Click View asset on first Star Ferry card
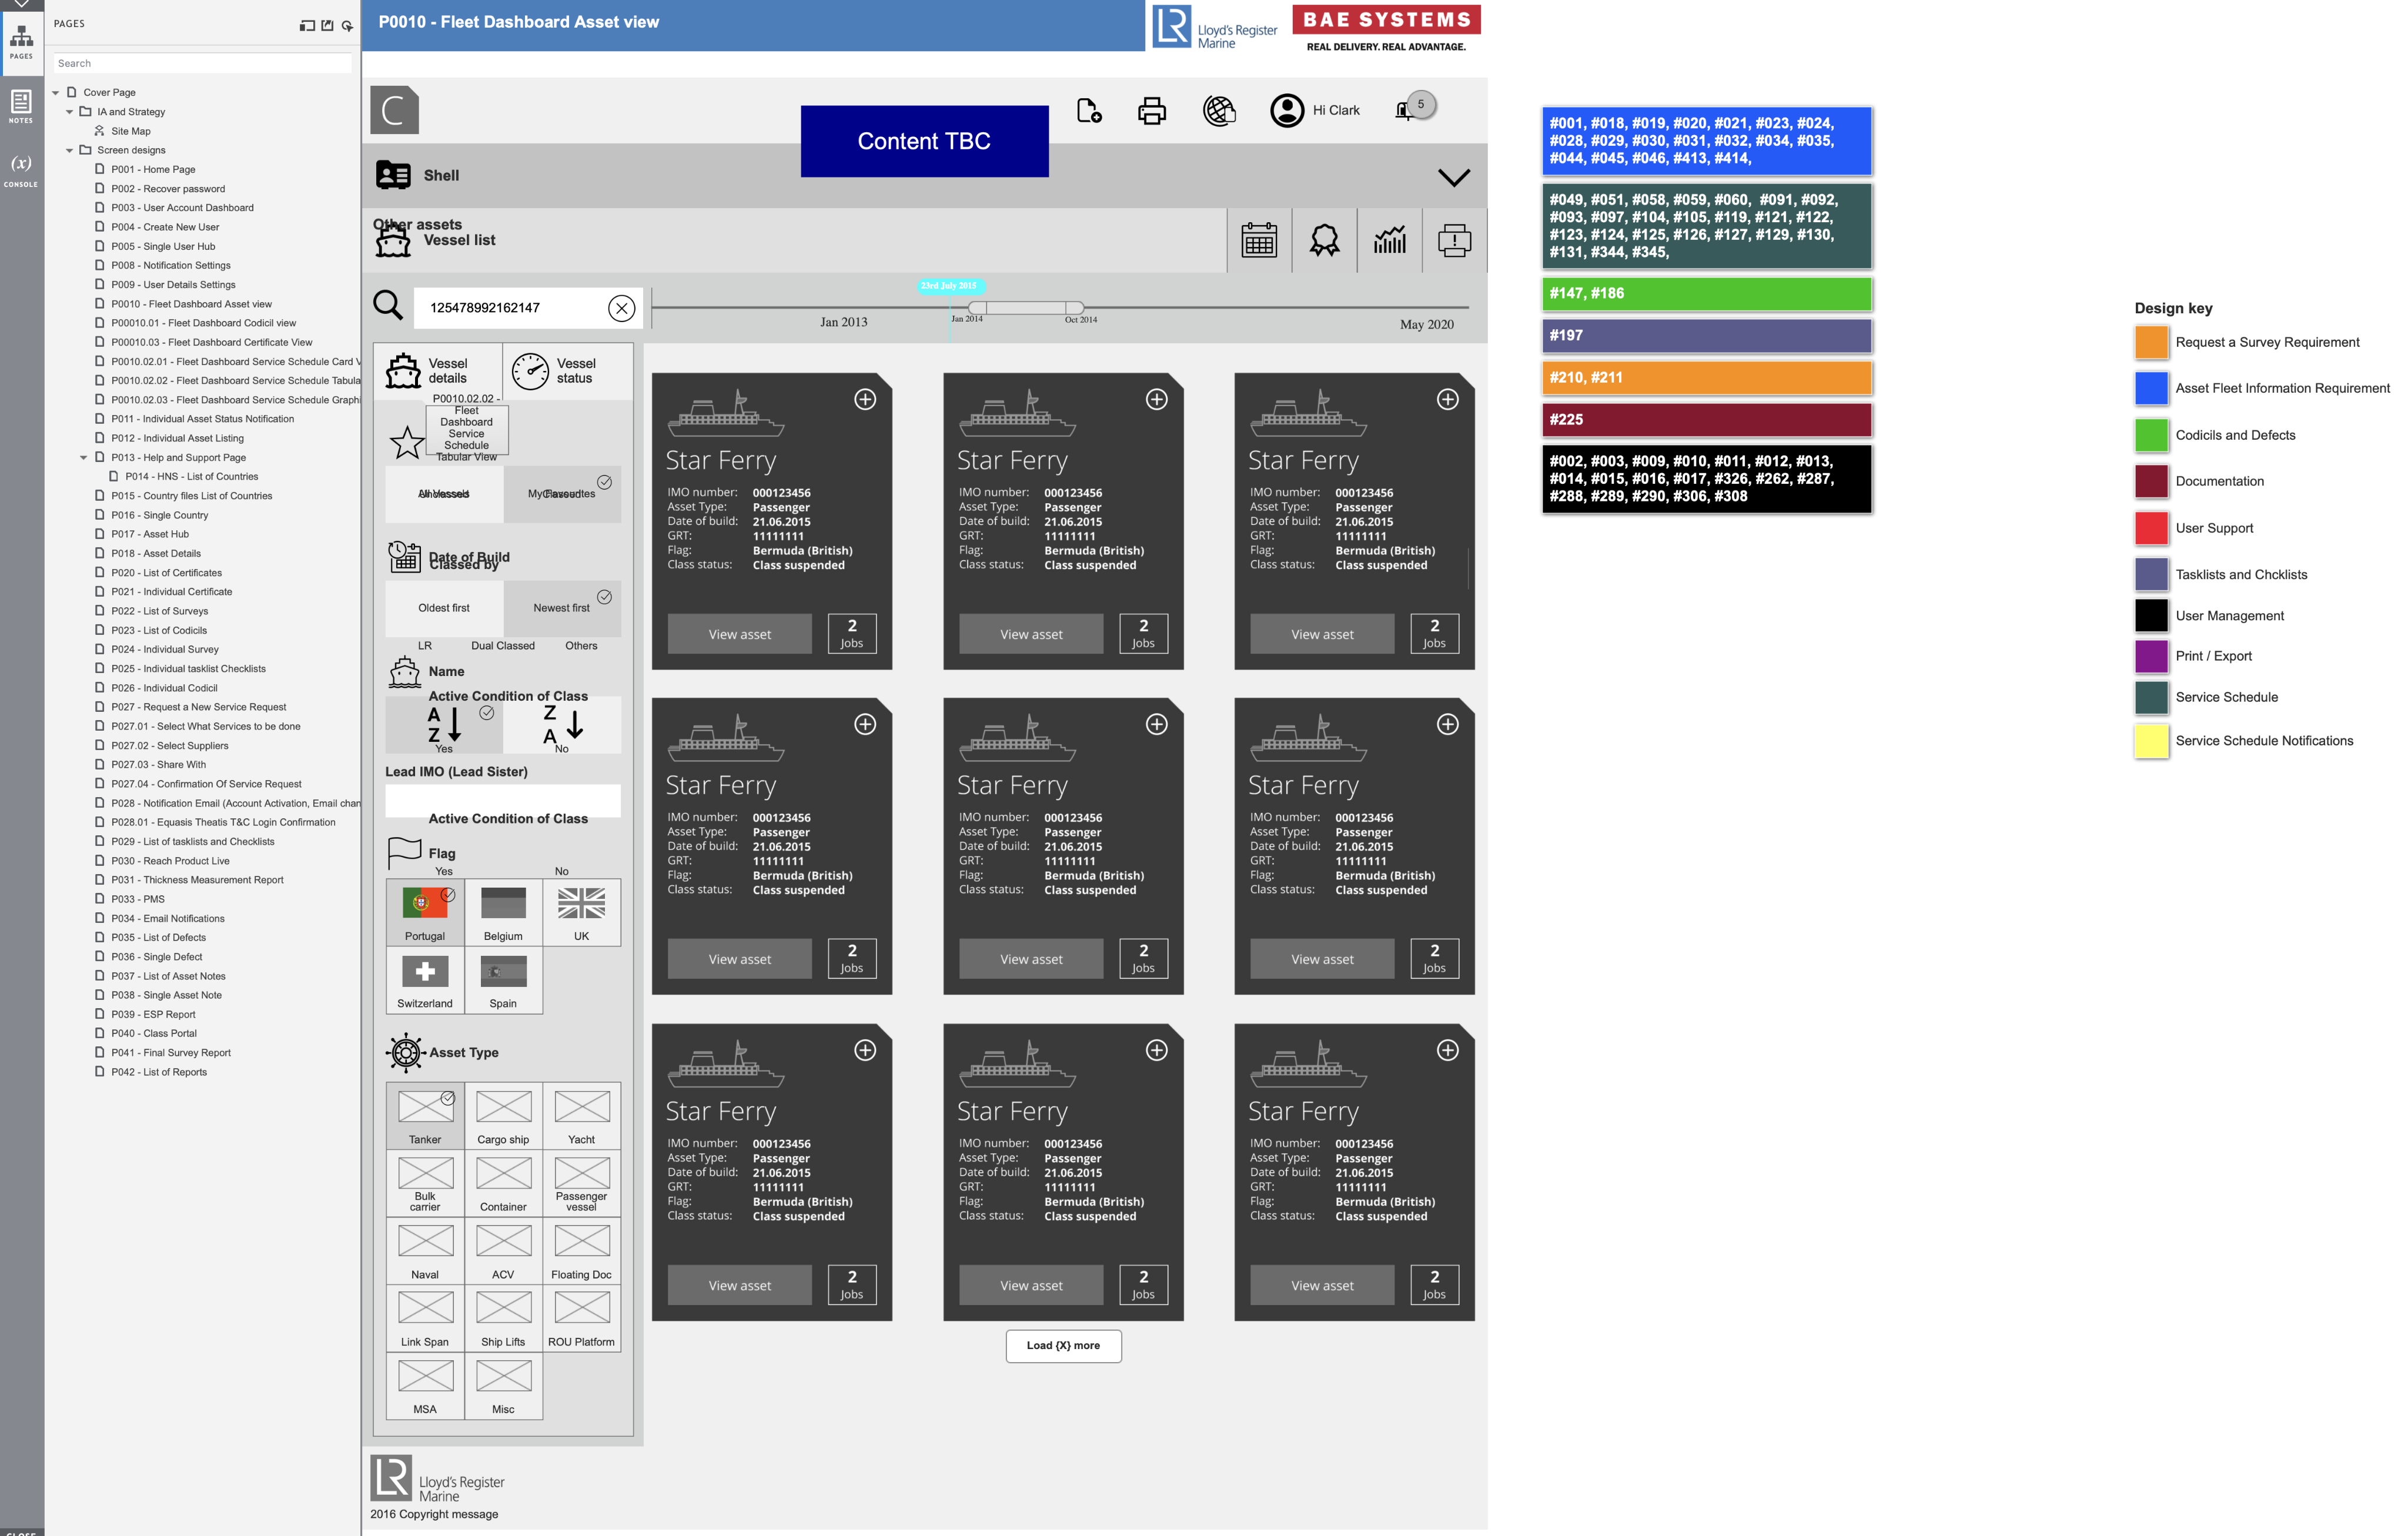The height and width of the screenshot is (1536, 2408). point(739,634)
